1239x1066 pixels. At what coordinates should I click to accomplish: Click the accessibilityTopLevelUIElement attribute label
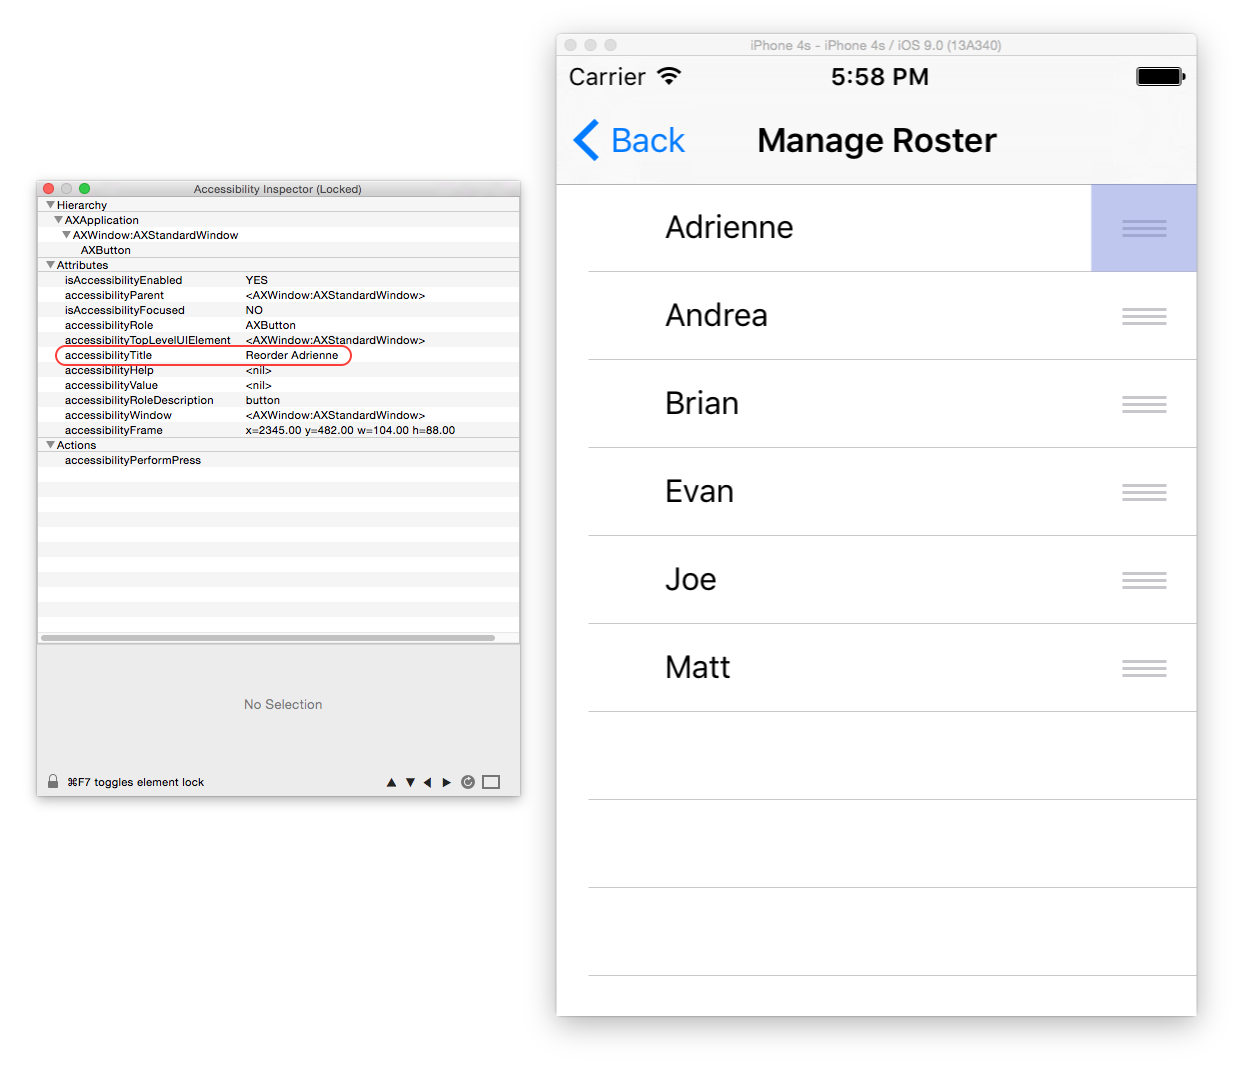(x=147, y=340)
